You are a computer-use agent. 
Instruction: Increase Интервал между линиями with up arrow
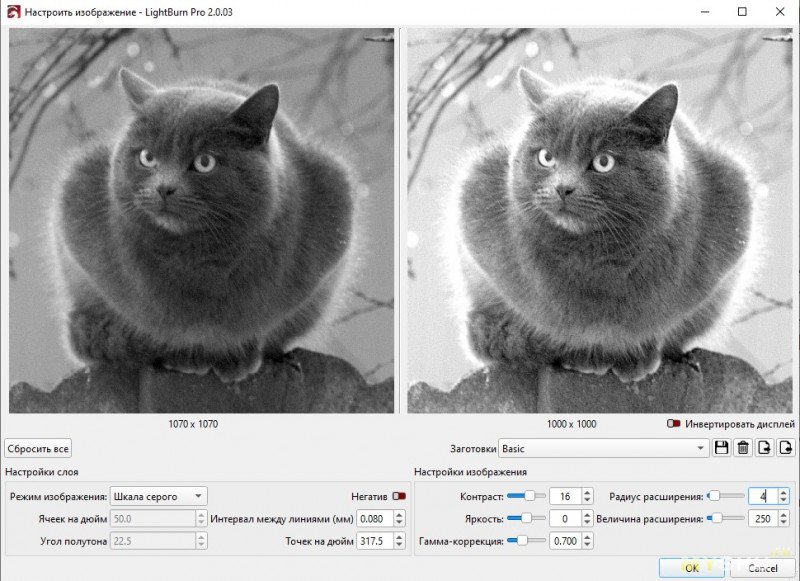pyautogui.click(x=399, y=514)
